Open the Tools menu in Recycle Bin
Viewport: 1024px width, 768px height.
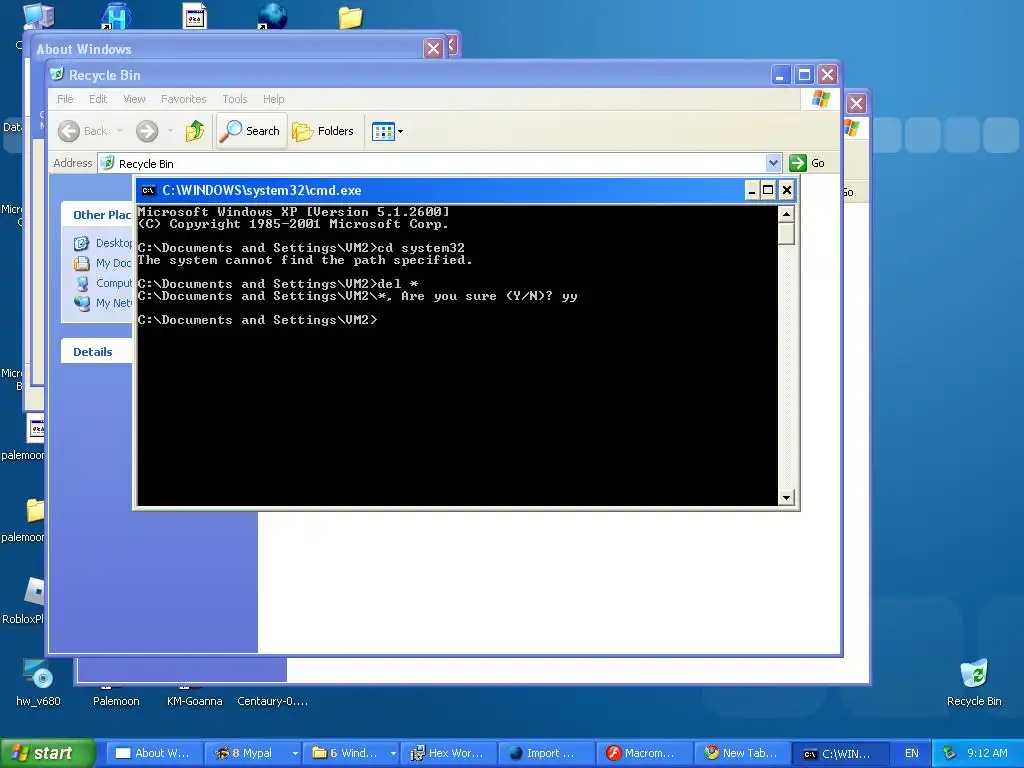pyautogui.click(x=234, y=99)
